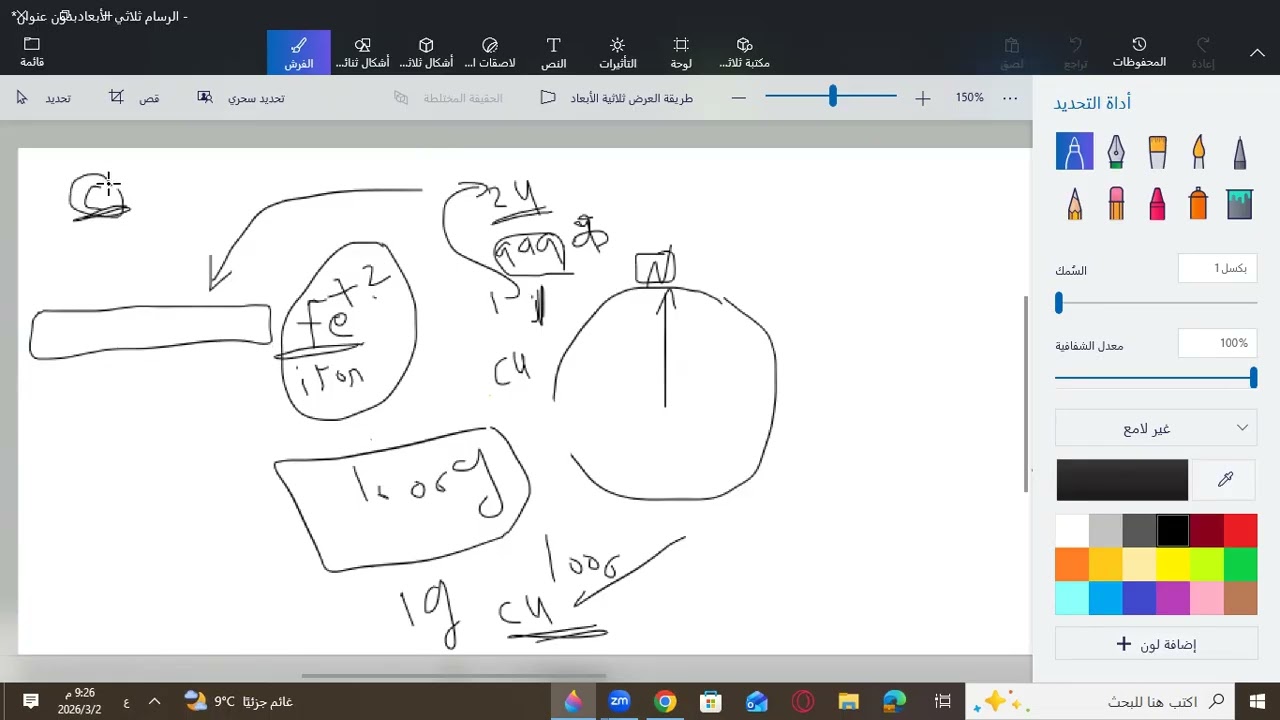The height and width of the screenshot is (720, 1280).
Task: Select the Pixel pen tool
Action: [1239, 151]
